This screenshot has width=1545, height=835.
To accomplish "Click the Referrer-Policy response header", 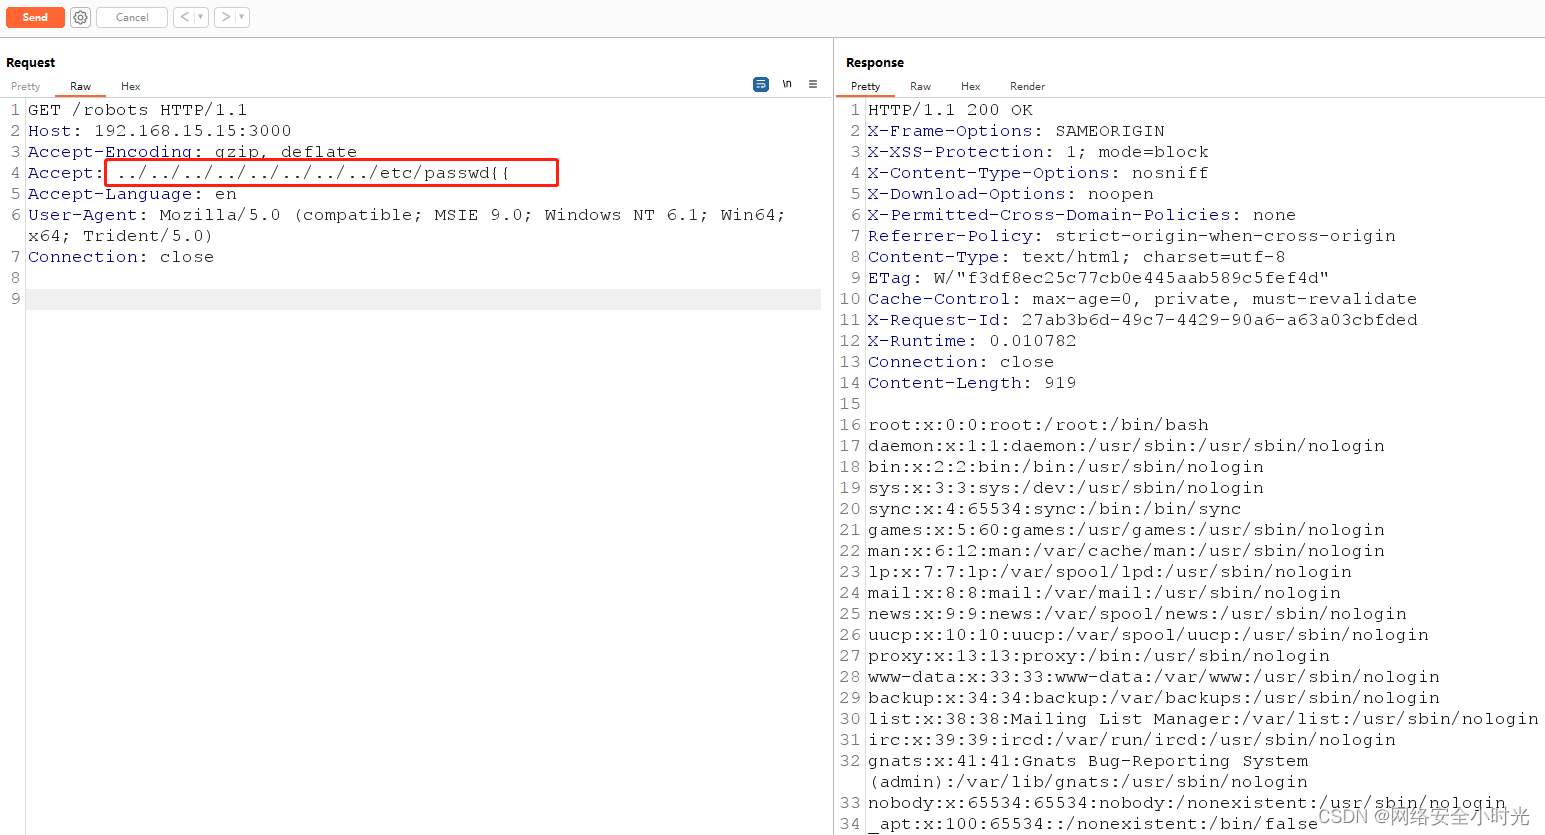I will click(x=1132, y=236).
